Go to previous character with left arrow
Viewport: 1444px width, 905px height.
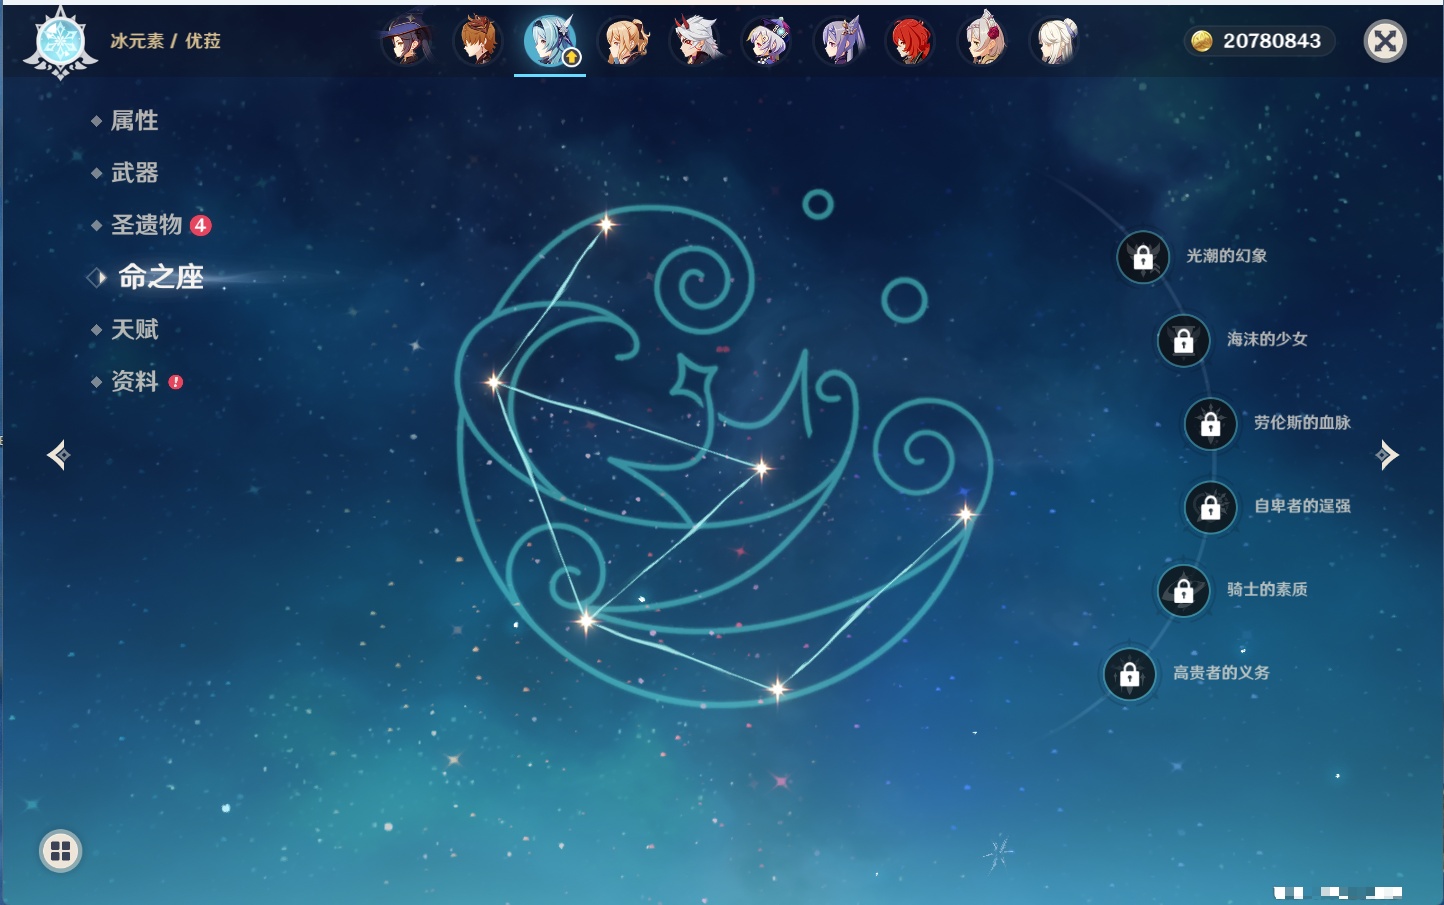(x=58, y=455)
